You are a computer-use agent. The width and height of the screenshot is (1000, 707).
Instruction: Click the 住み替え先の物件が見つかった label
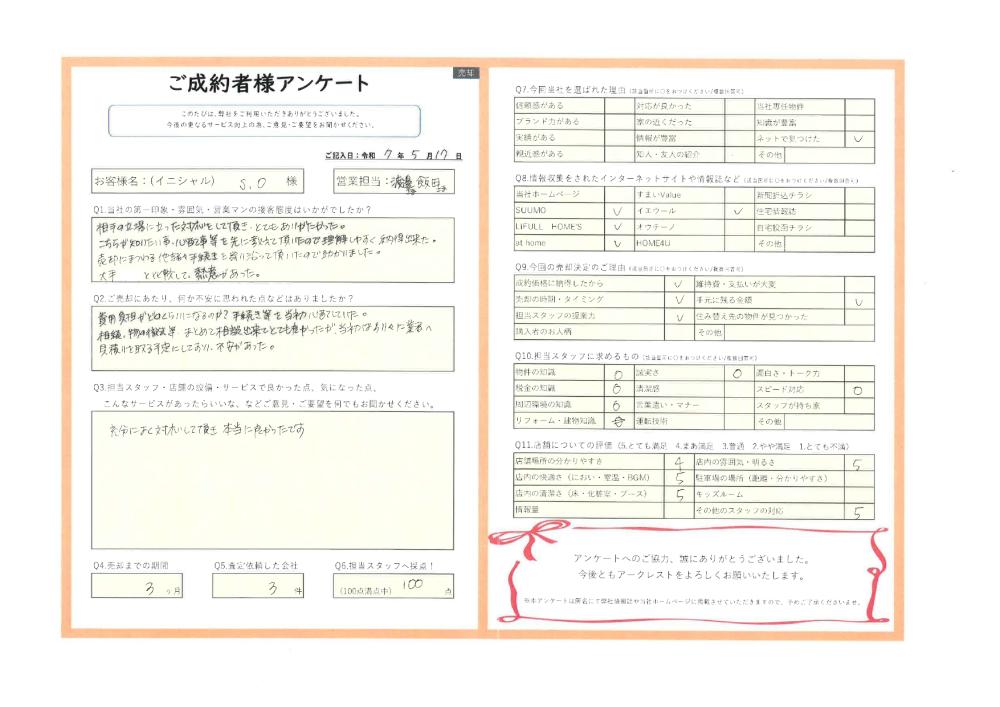(x=751, y=316)
